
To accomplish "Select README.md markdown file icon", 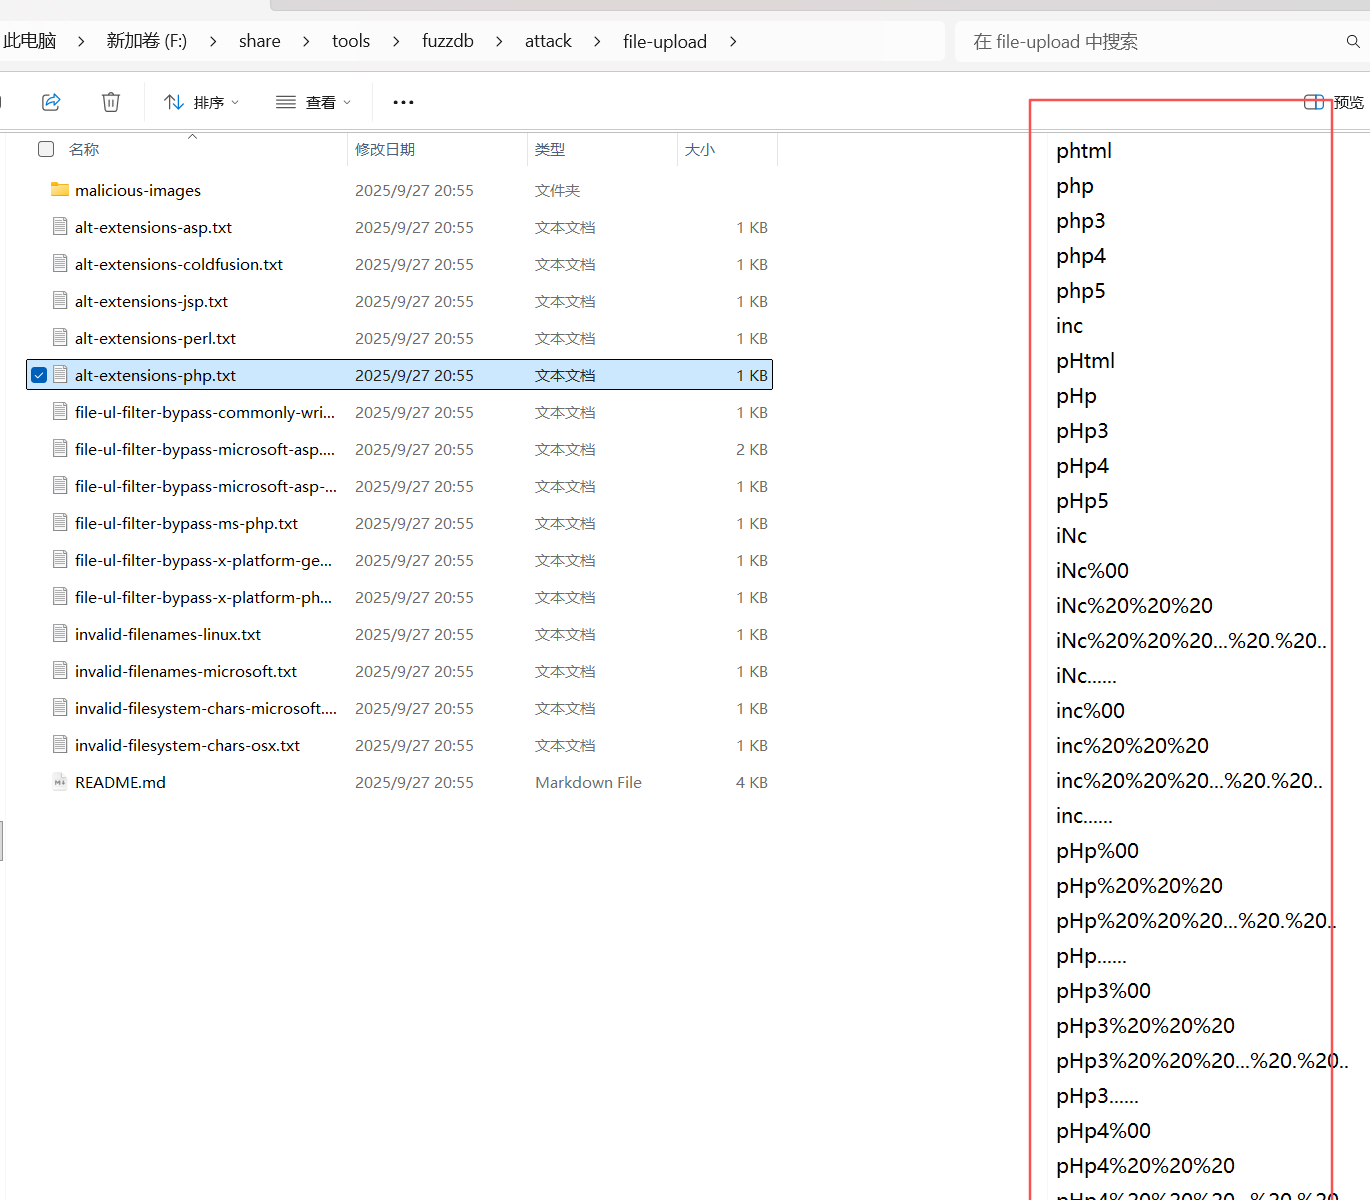I will [x=60, y=782].
